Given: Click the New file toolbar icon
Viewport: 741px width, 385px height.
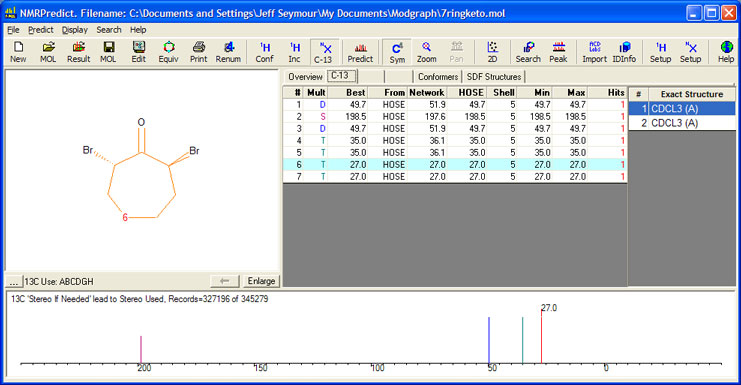Looking at the screenshot, I should (x=18, y=52).
